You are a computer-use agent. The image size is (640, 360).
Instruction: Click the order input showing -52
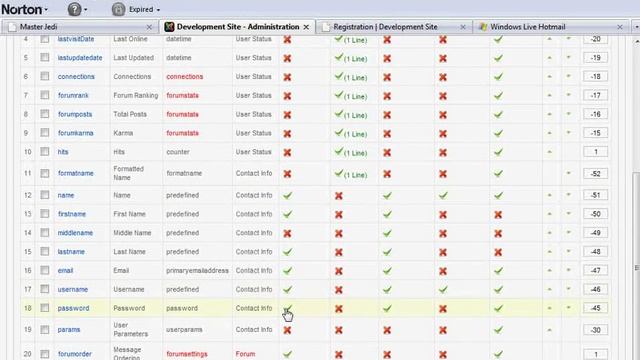point(595,173)
